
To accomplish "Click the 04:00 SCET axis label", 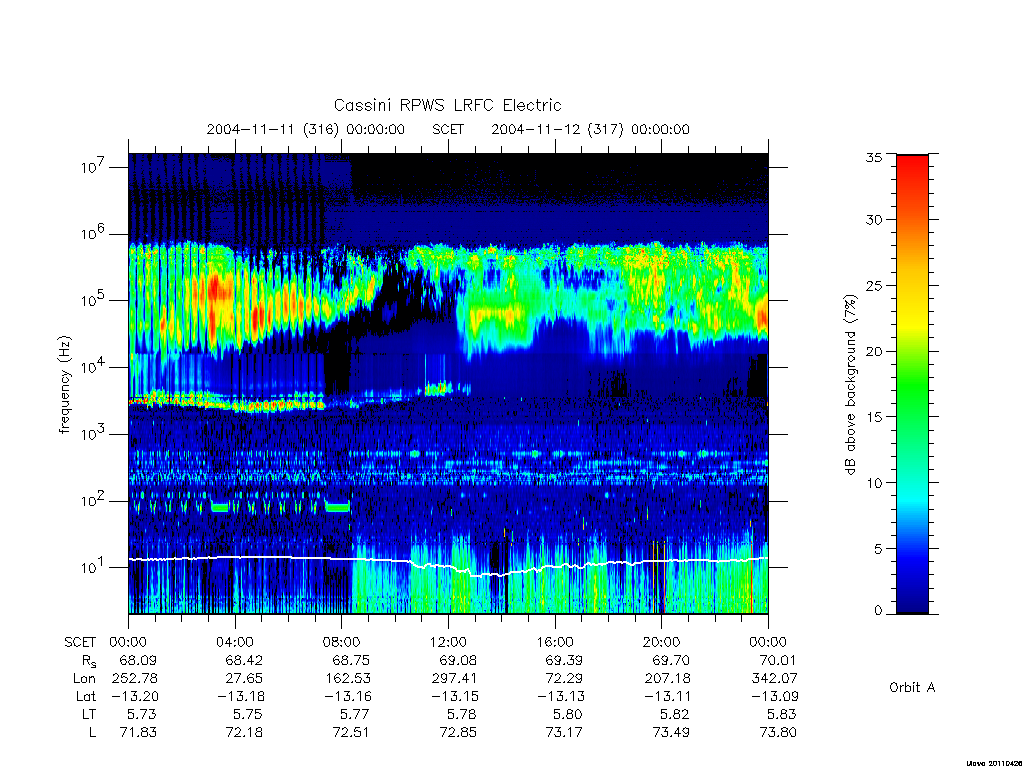I will click(235, 642).
